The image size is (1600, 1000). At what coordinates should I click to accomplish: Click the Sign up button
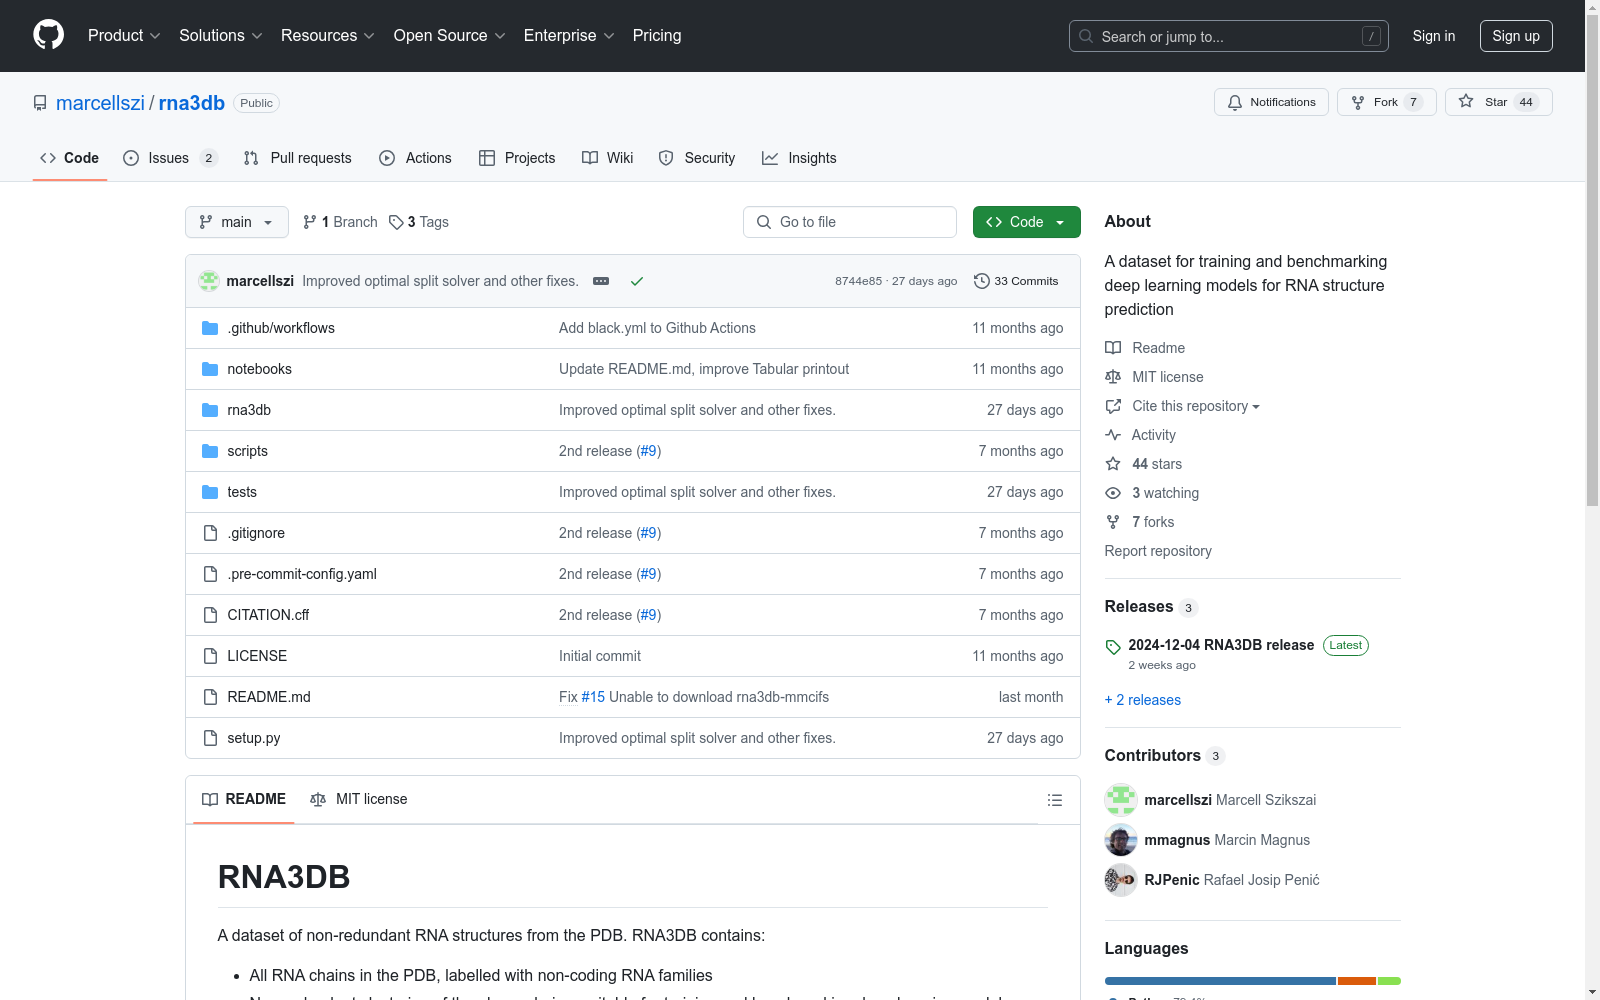pyautogui.click(x=1516, y=36)
